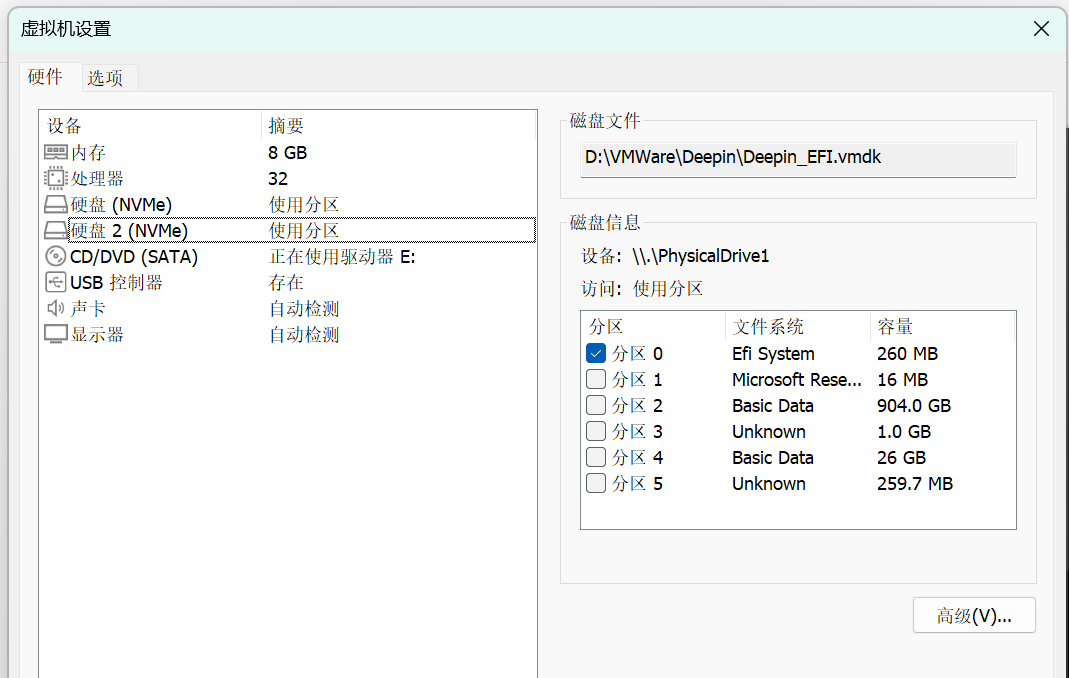Click the 自动检测 summary for 显示器
This screenshot has width=1069, height=678.
303,334
